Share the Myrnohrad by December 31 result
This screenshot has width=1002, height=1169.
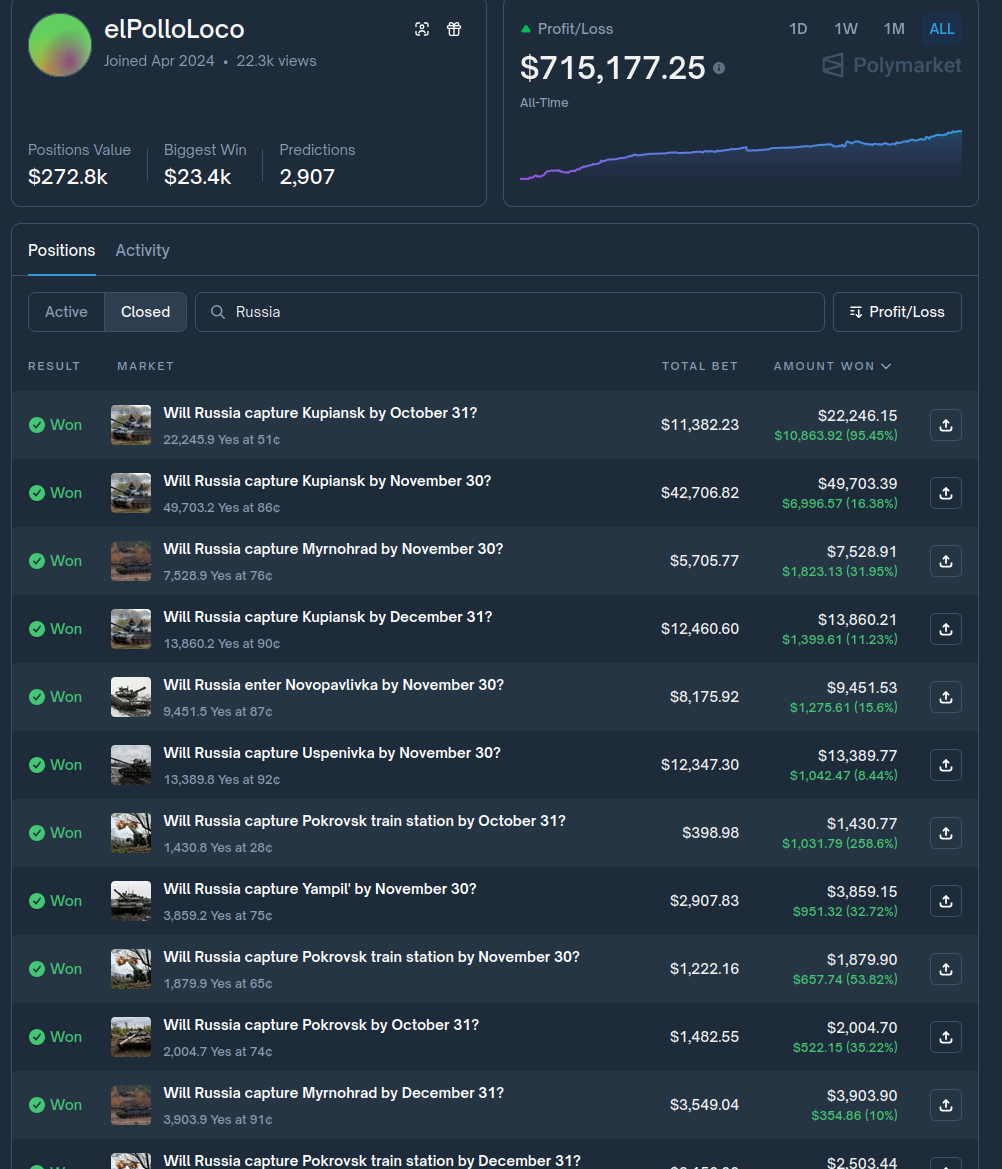click(945, 1105)
